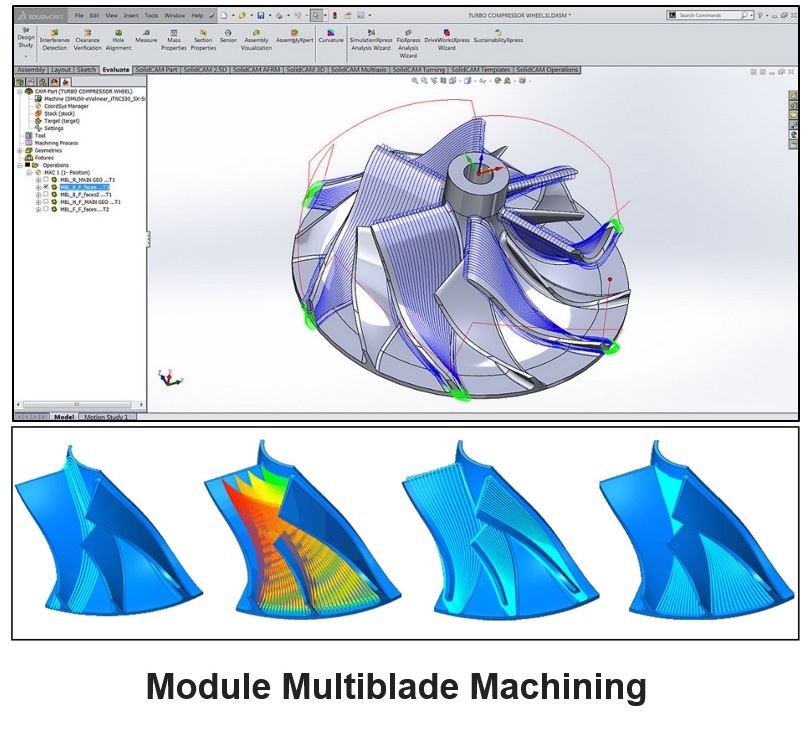Click the Rebuild traffic light icon
This screenshot has height=739, width=810.
tap(335, 15)
